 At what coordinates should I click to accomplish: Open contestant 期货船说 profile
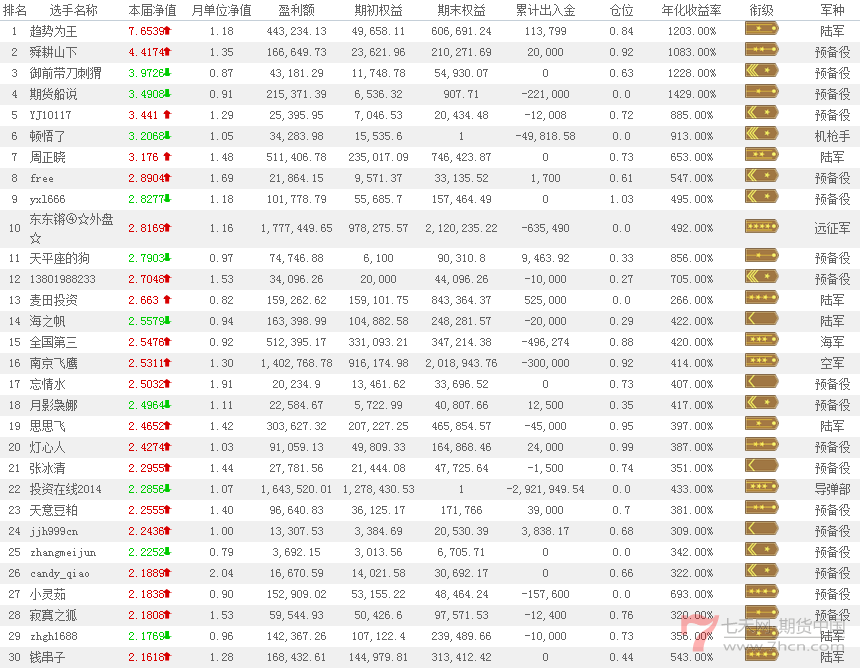53,94
